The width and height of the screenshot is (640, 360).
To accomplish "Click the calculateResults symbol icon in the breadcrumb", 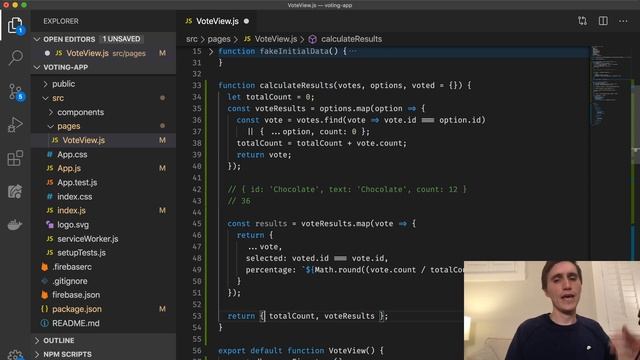I will (x=313, y=39).
